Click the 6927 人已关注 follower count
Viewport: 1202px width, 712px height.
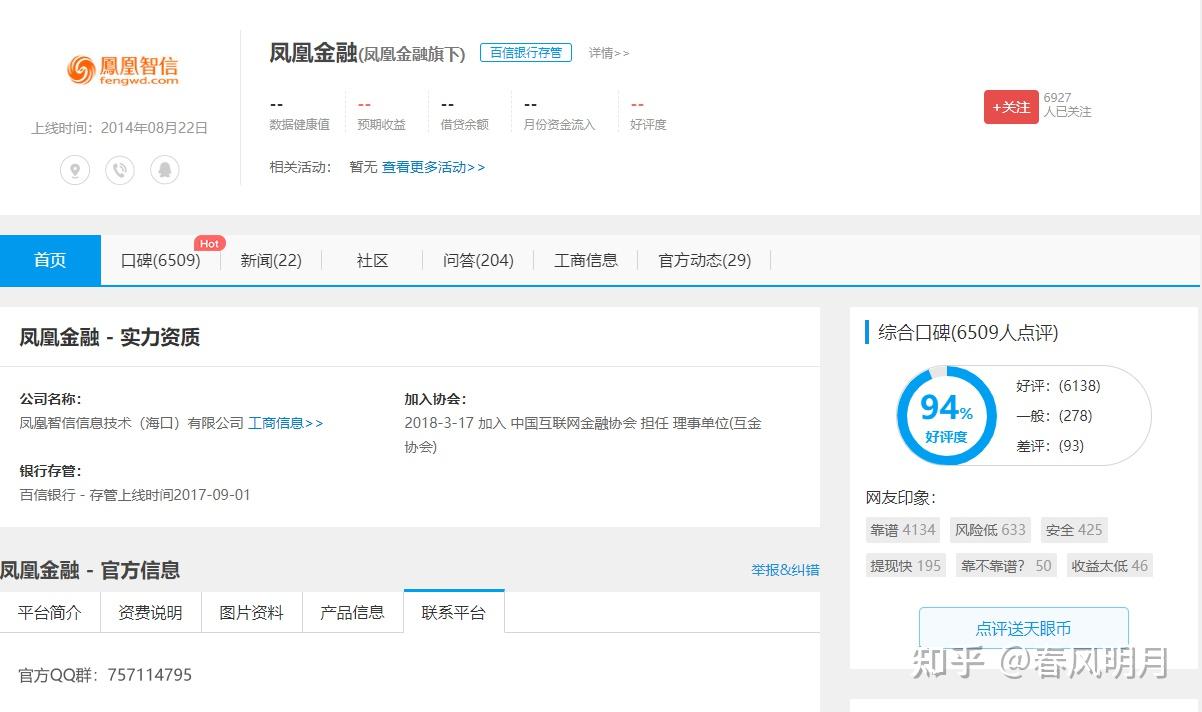[1067, 105]
